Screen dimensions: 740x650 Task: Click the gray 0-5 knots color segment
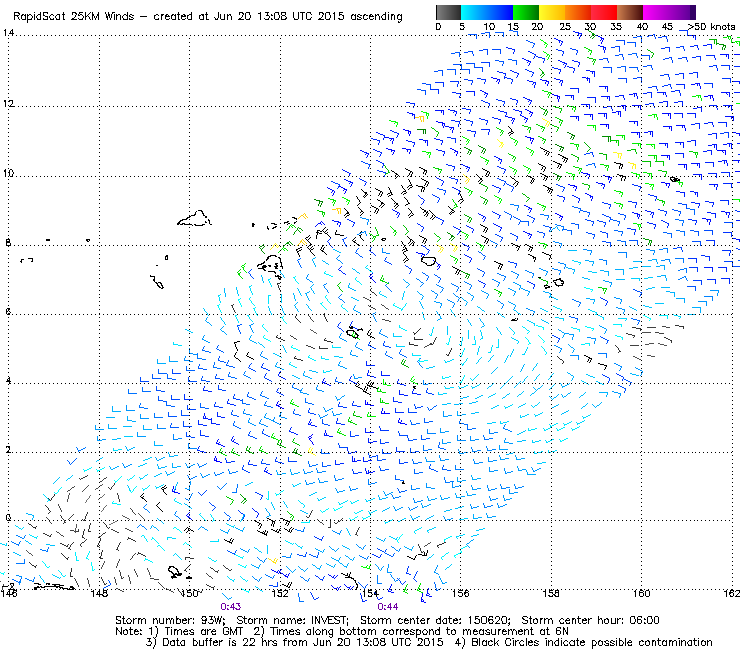pyautogui.click(x=448, y=12)
